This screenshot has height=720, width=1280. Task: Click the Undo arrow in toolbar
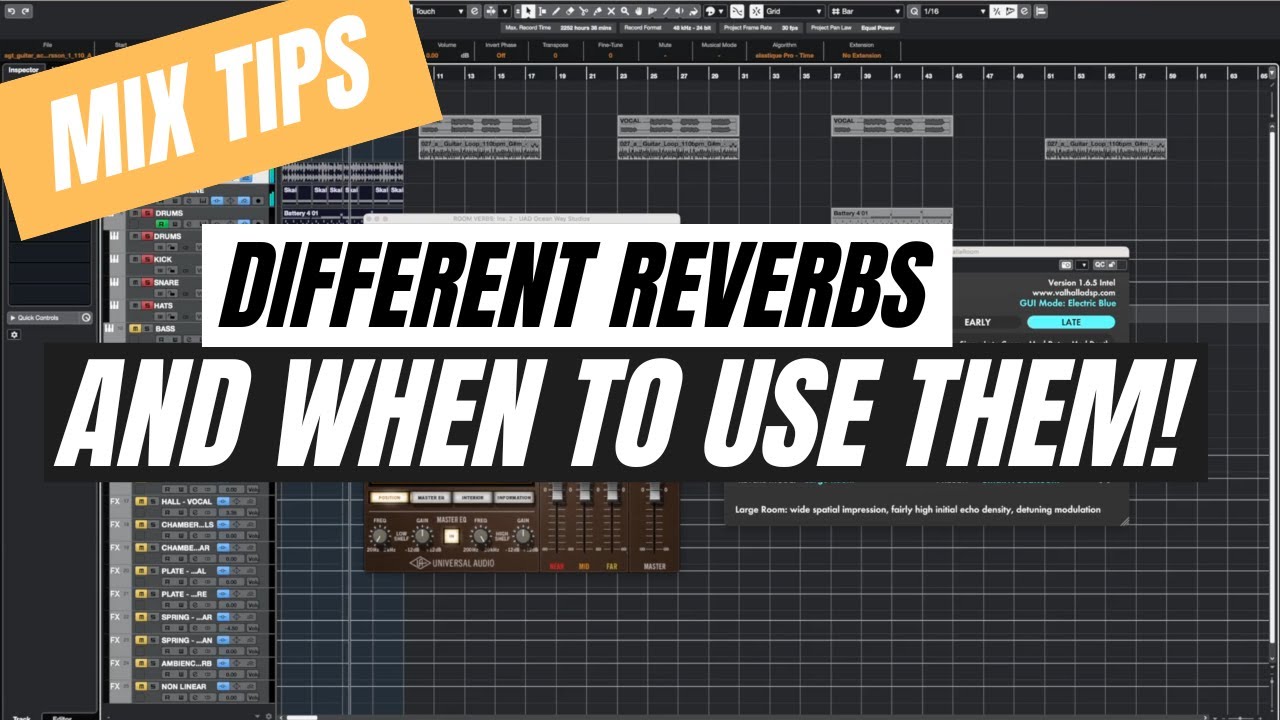click(x=10, y=11)
